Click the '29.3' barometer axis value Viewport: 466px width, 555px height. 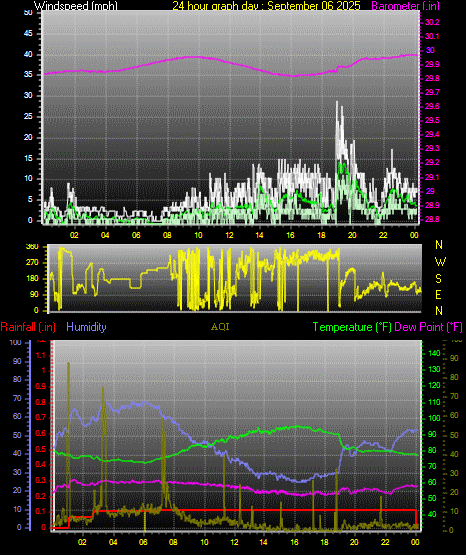coord(432,148)
